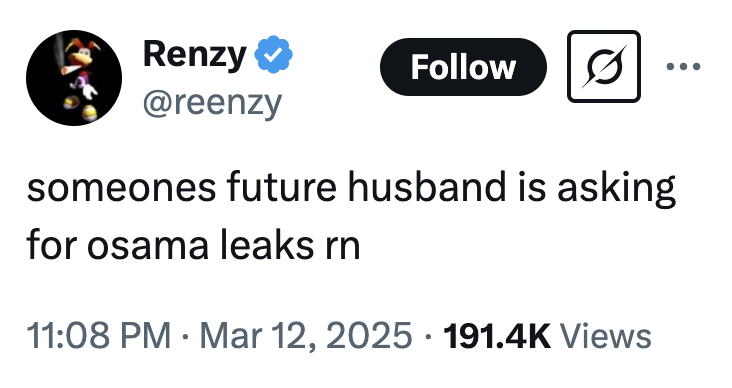Viewport: 732px width, 388px height.
Task: Open the Grok explain-post icon
Action: pos(604,66)
